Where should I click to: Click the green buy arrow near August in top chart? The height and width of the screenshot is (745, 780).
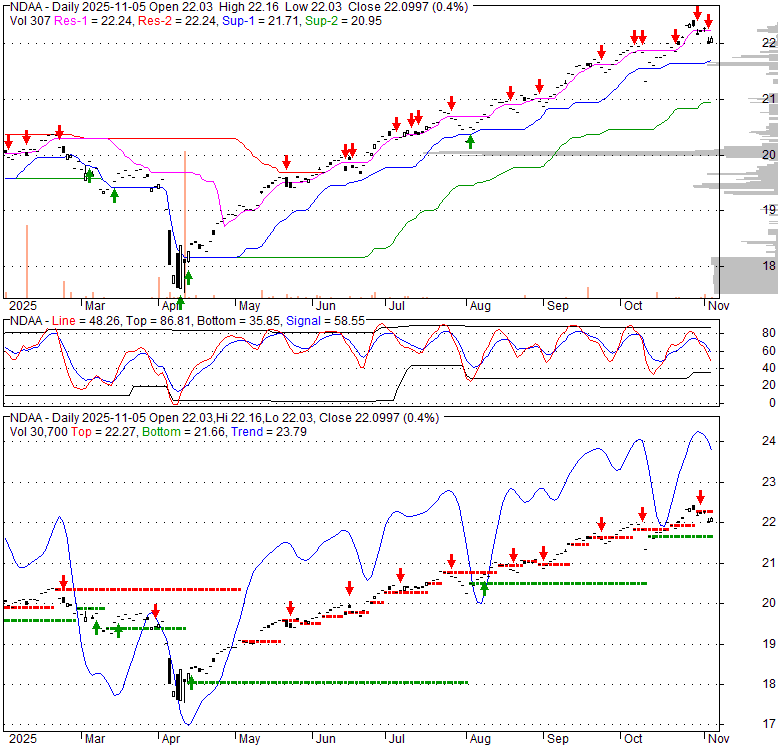tap(470, 141)
